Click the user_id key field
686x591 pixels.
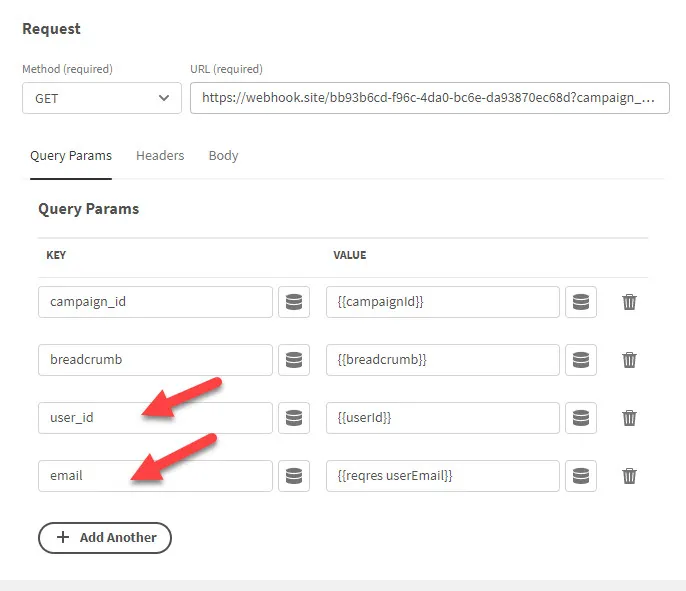pyautogui.click(x=155, y=418)
